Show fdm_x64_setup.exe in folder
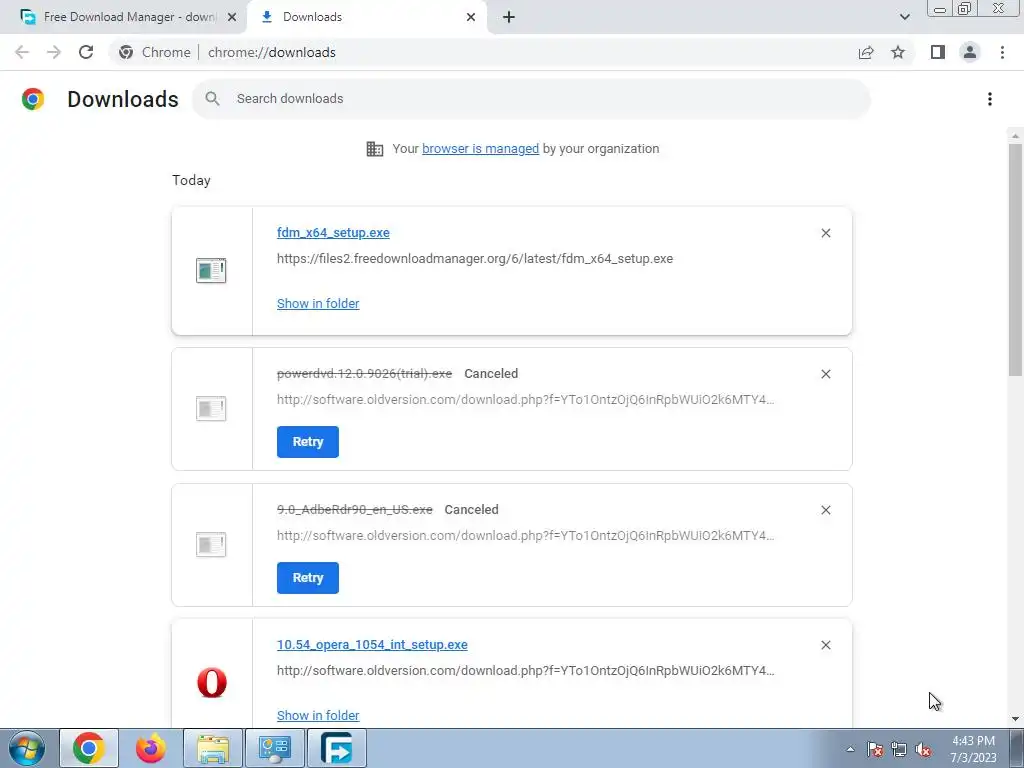The height and width of the screenshot is (768, 1024). pyautogui.click(x=318, y=304)
